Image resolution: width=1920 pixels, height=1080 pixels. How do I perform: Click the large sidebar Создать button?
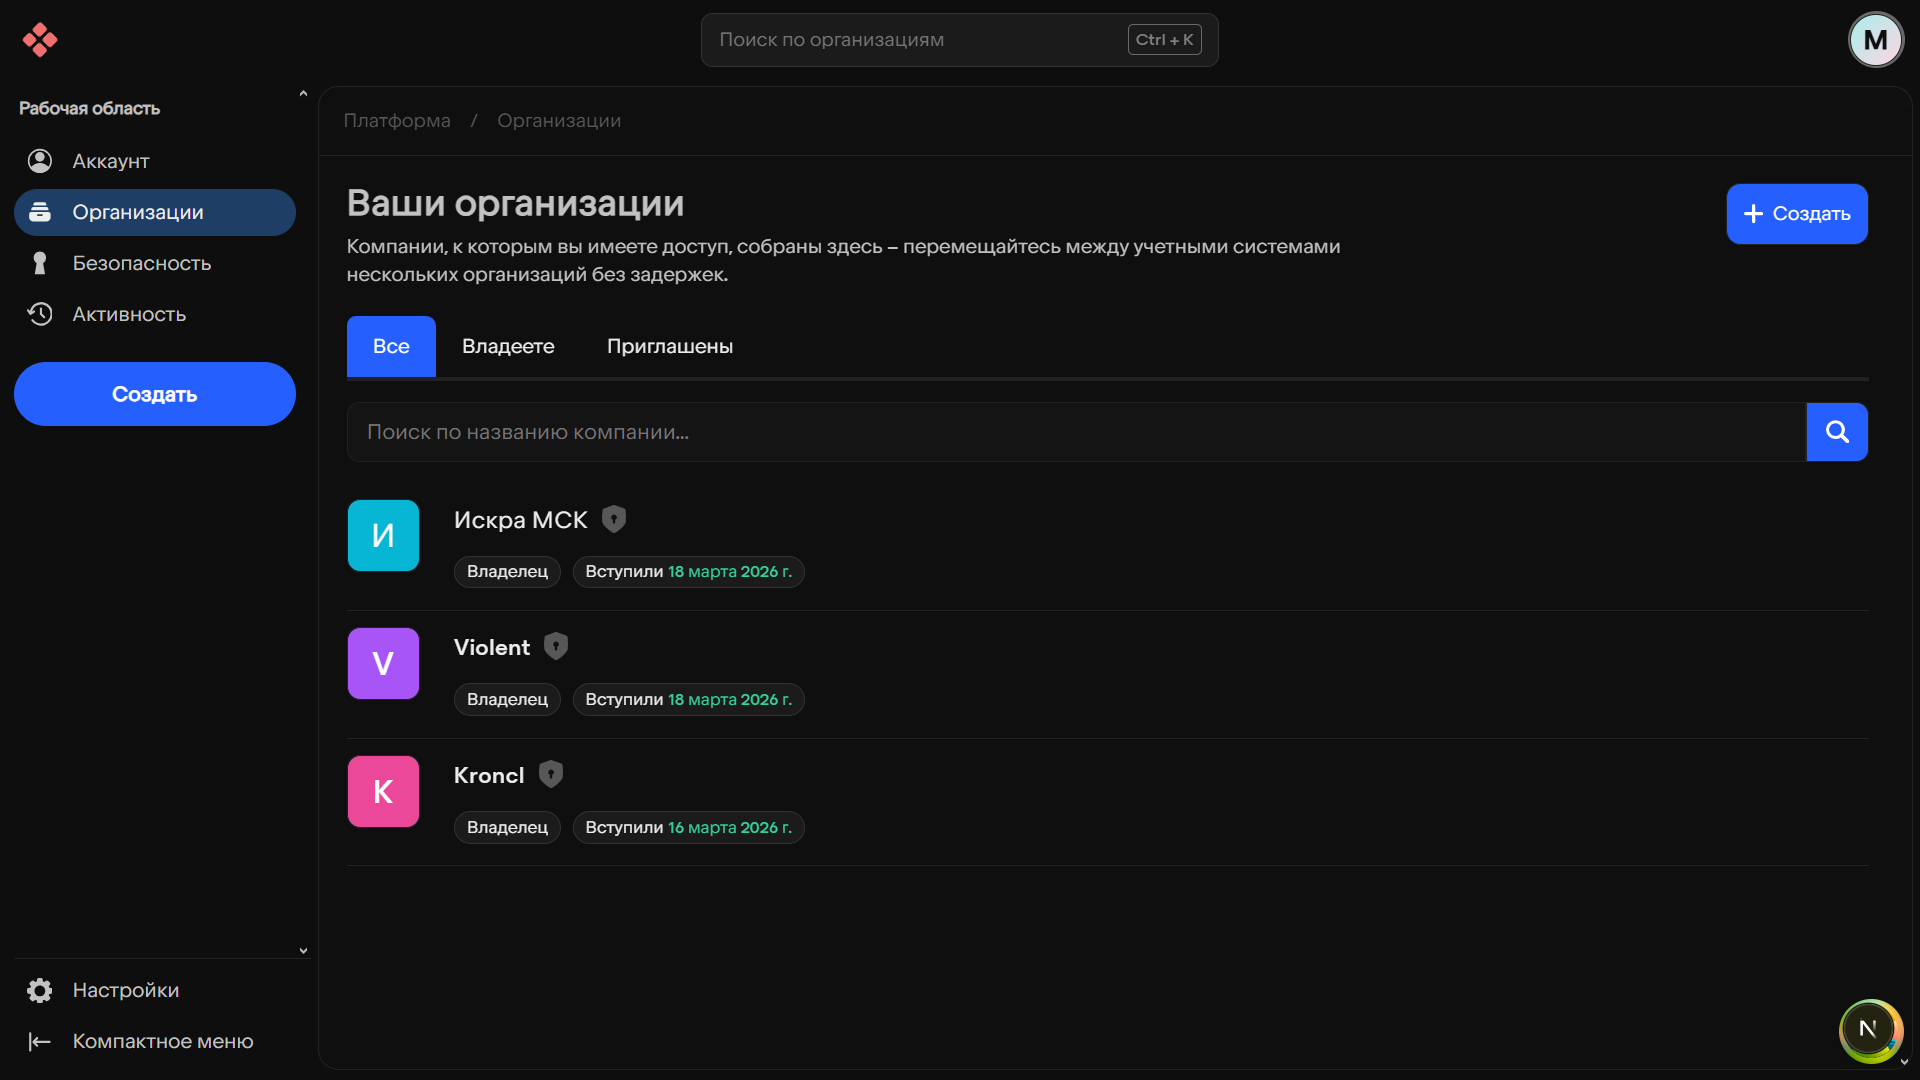point(155,394)
